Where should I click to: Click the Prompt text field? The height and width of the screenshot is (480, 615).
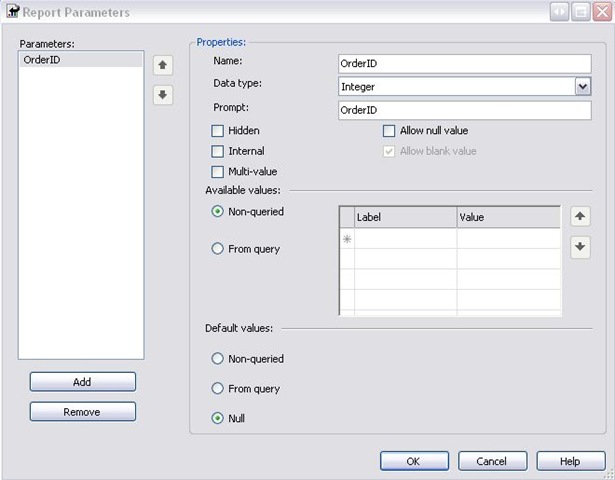464,110
